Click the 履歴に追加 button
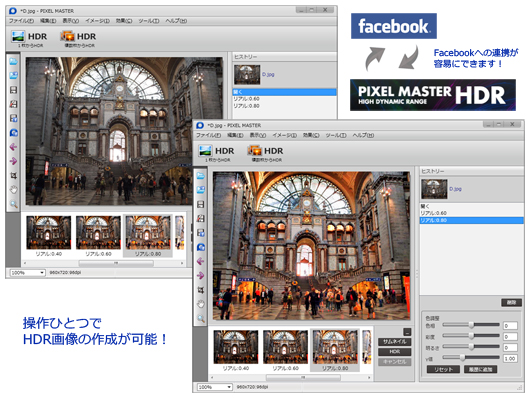Image resolution: width=530 pixels, height=398 pixels. coord(480,369)
